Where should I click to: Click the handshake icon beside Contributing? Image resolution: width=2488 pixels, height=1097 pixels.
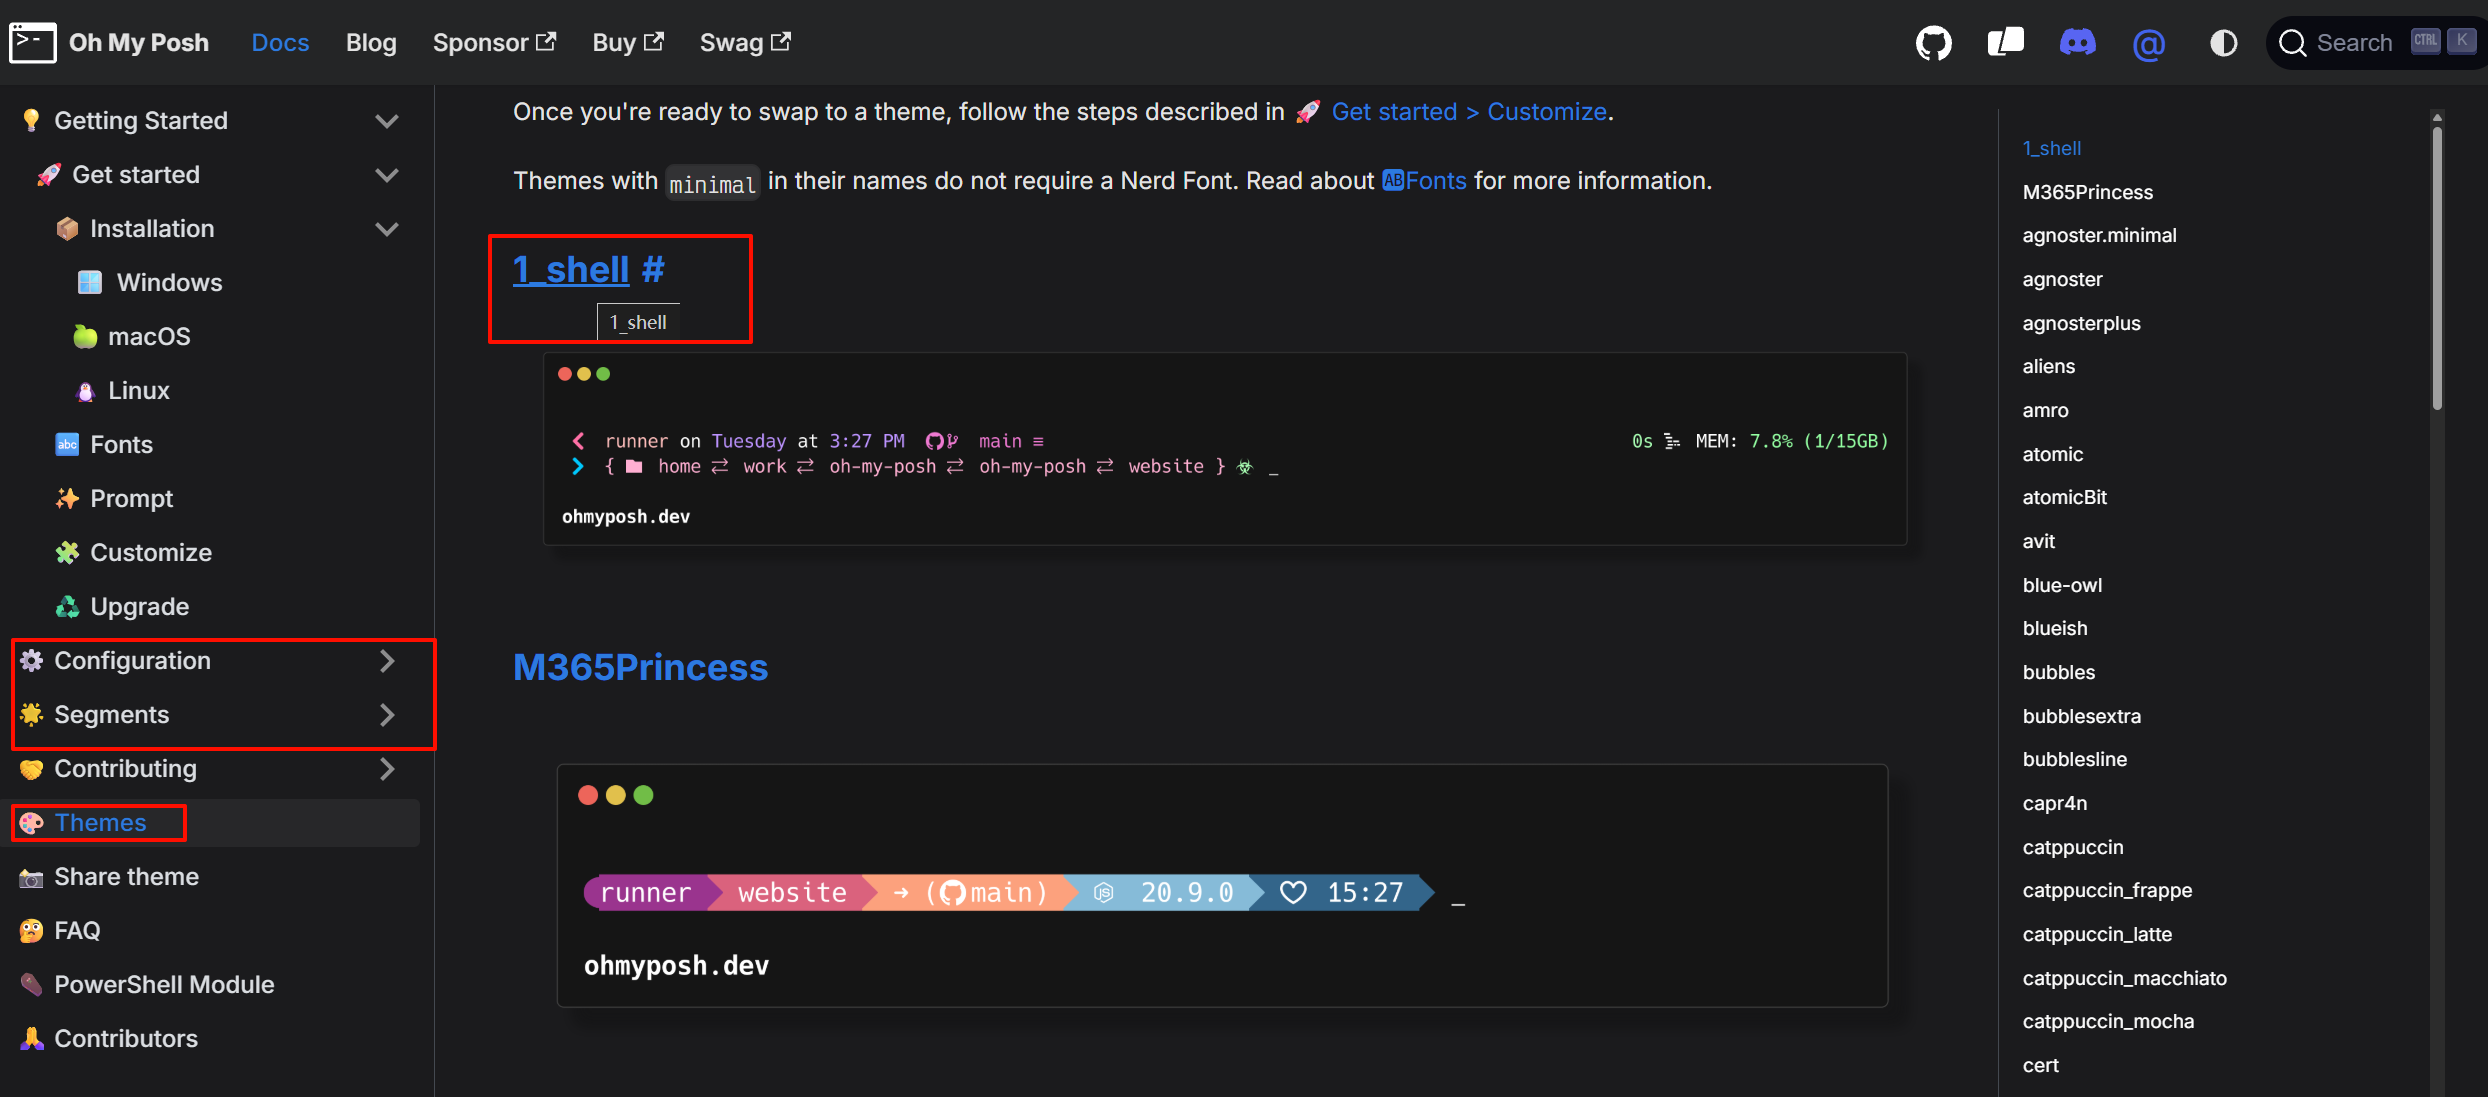(31, 769)
